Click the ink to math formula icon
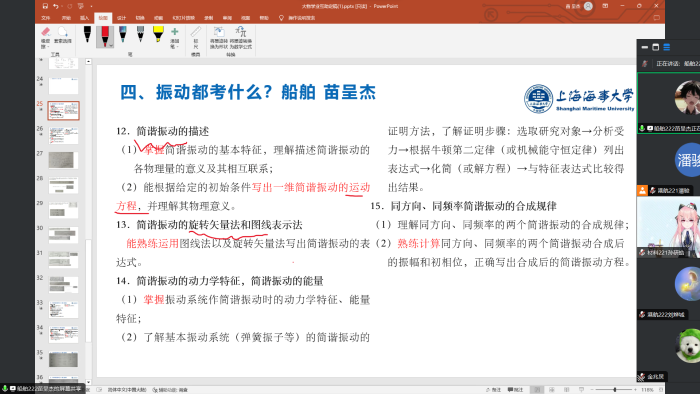This screenshot has width=700, height=394. pyautogui.click(x=241, y=37)
